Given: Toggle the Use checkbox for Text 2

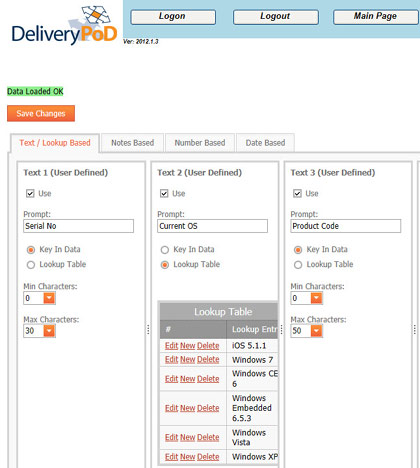Looking at the screenshot, I should 164,193.
